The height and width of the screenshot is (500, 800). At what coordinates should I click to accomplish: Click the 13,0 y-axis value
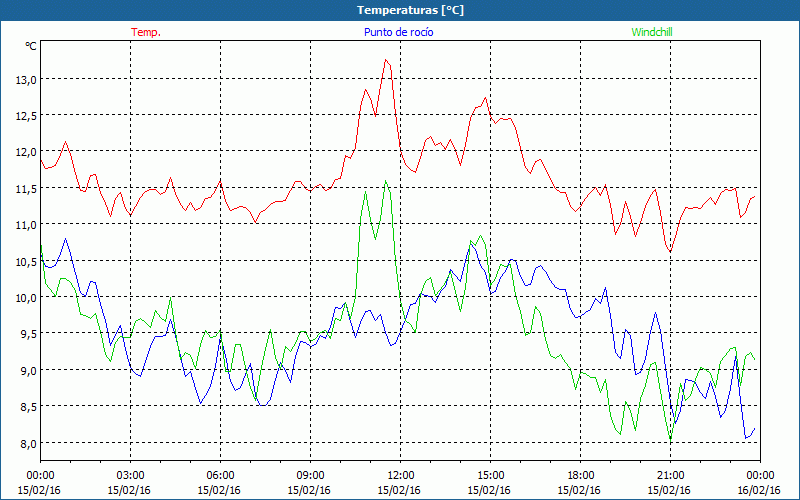[28, 80]
